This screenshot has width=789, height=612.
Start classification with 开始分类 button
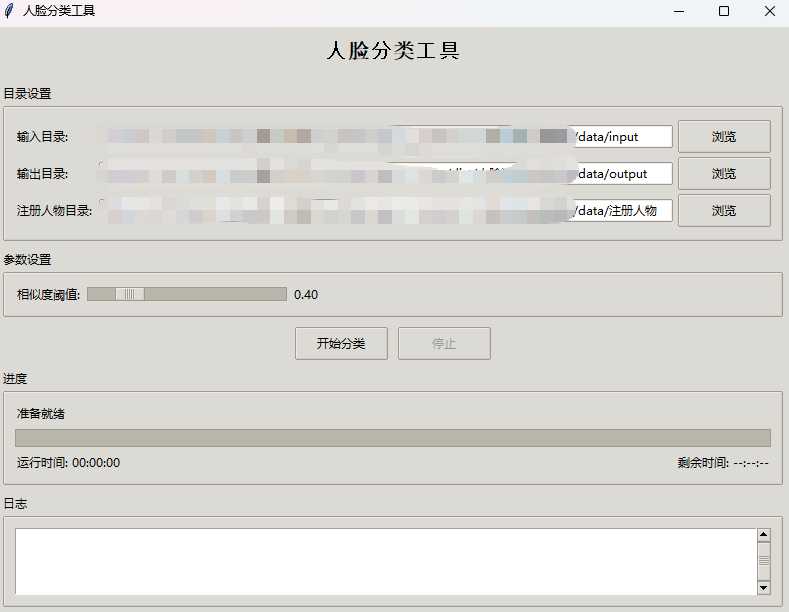point(341,344)
